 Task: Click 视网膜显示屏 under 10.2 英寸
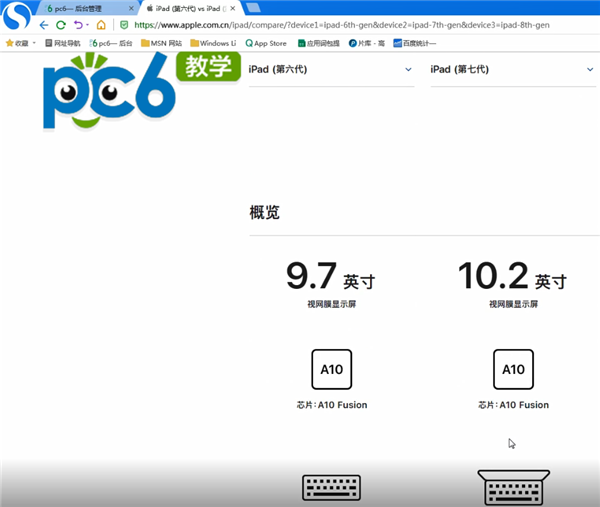(x=514, y=304)
